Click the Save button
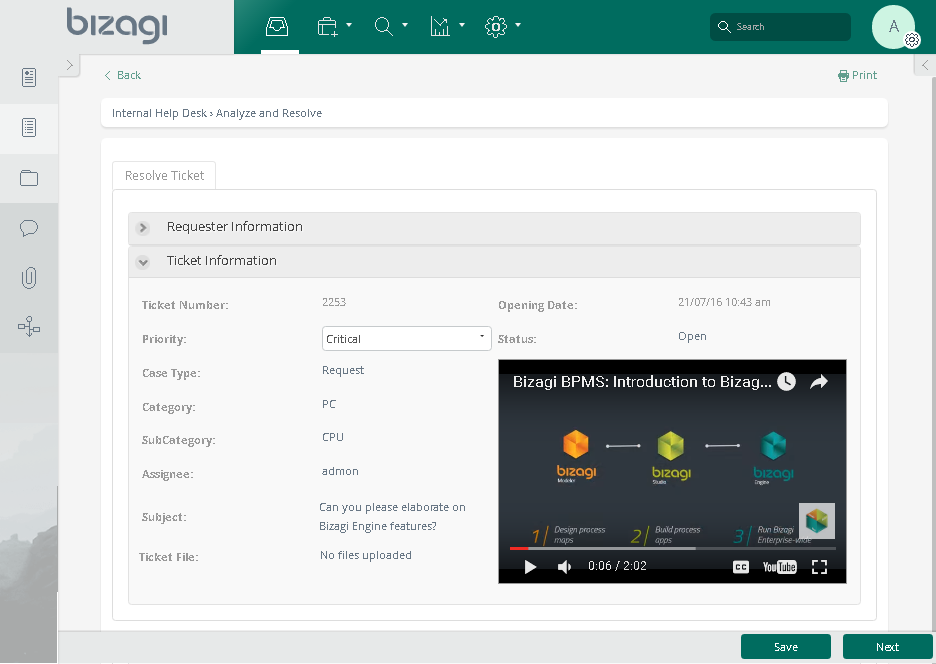The image size is (936, 664). pyautogui.click(x=786, y=647)
